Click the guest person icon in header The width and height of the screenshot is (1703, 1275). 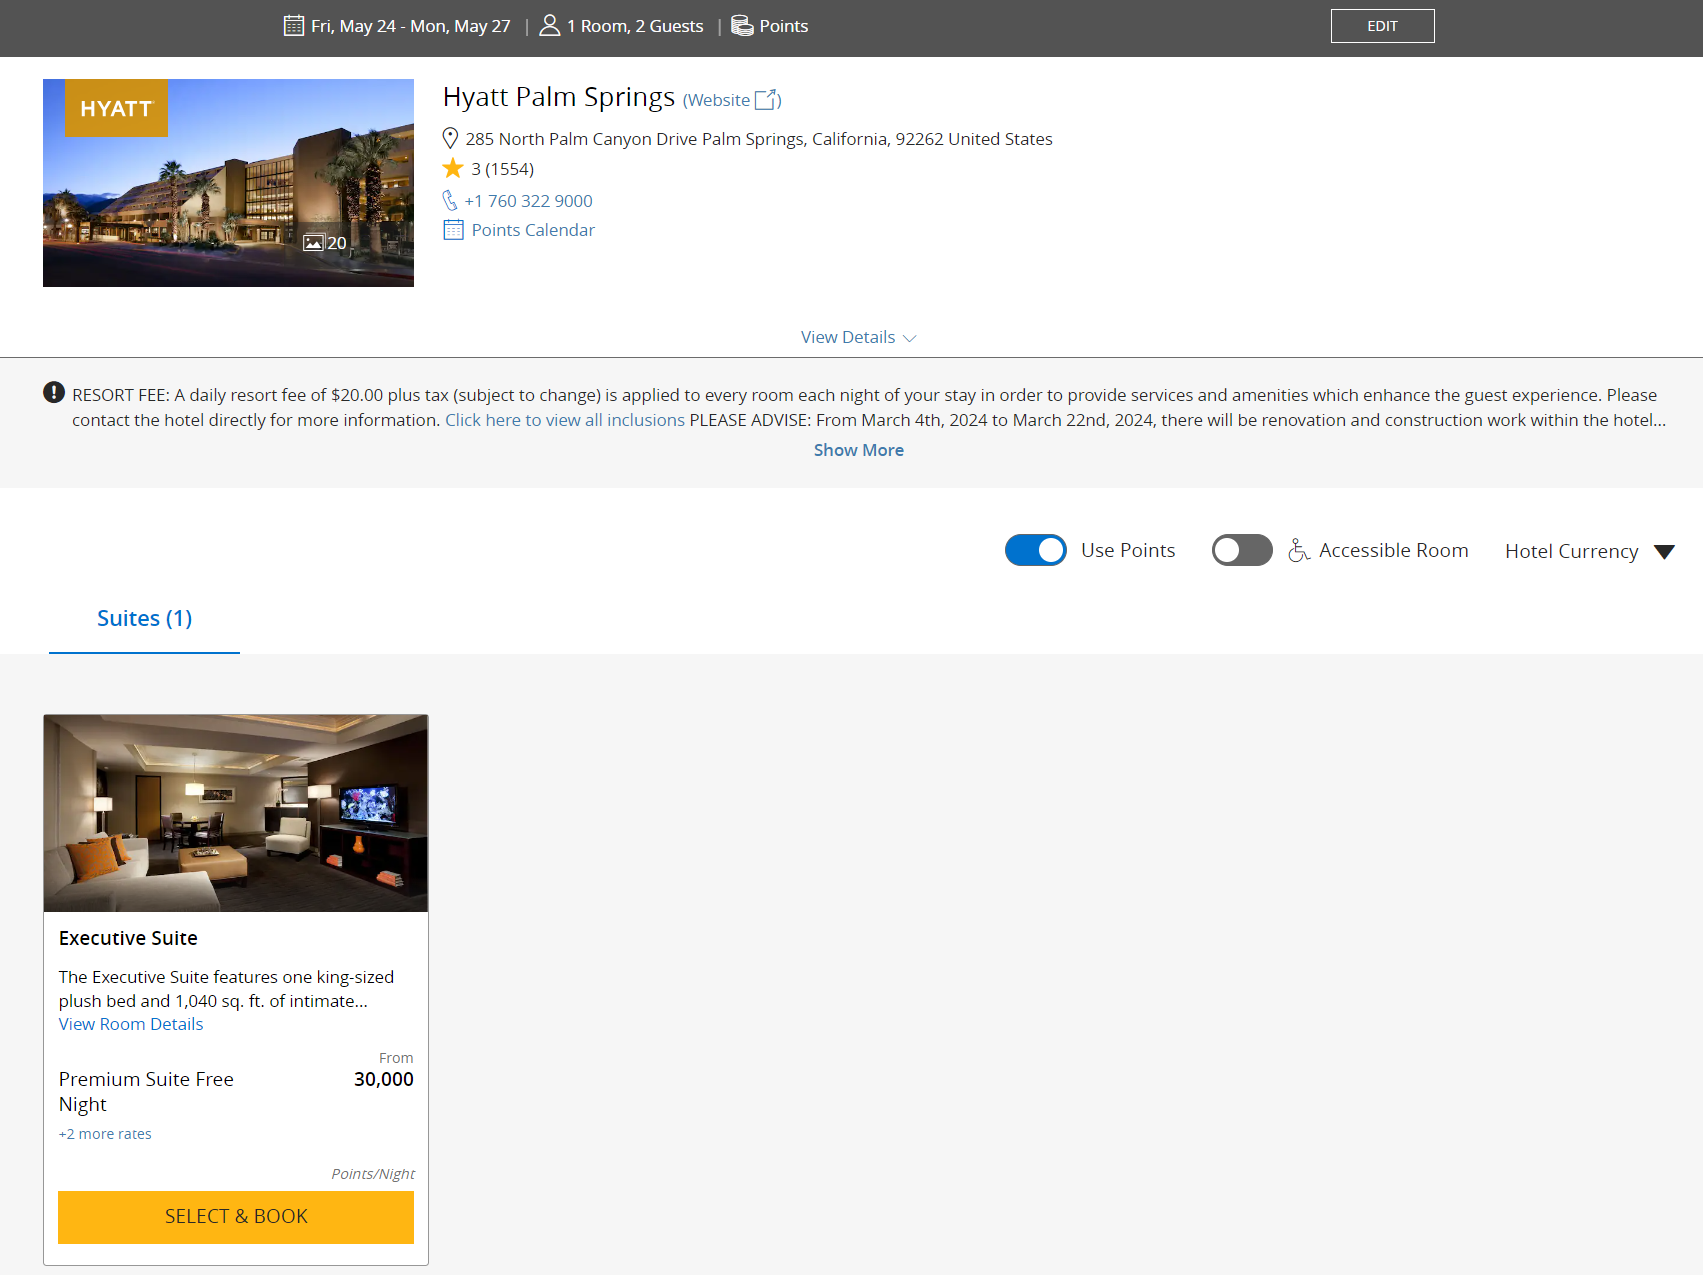coord(549,26)
